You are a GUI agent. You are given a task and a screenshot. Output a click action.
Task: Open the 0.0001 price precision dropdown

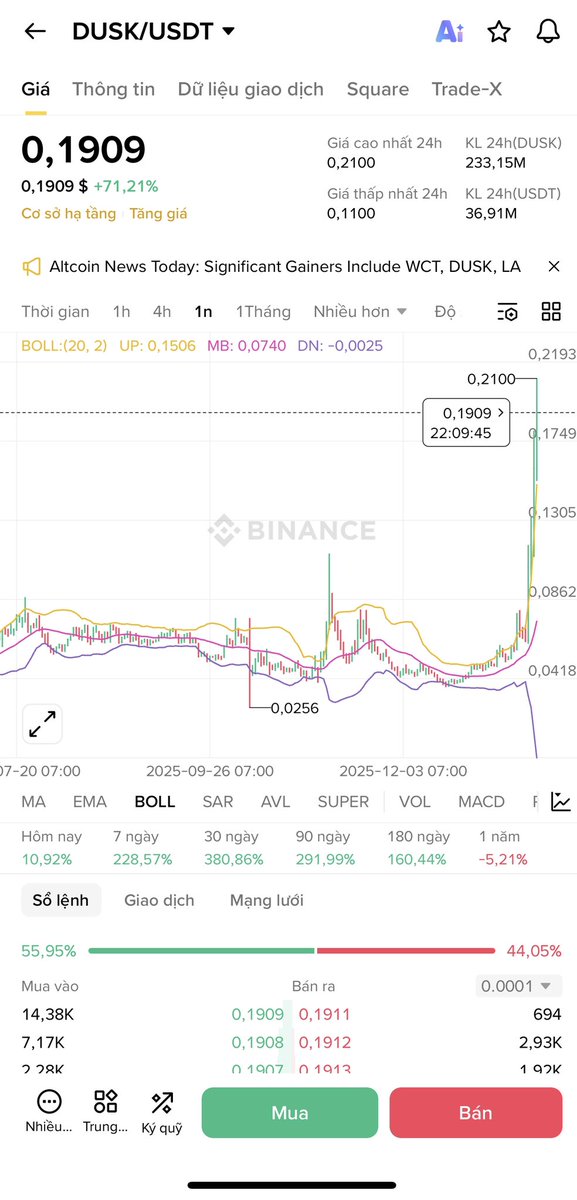point(519,986)
